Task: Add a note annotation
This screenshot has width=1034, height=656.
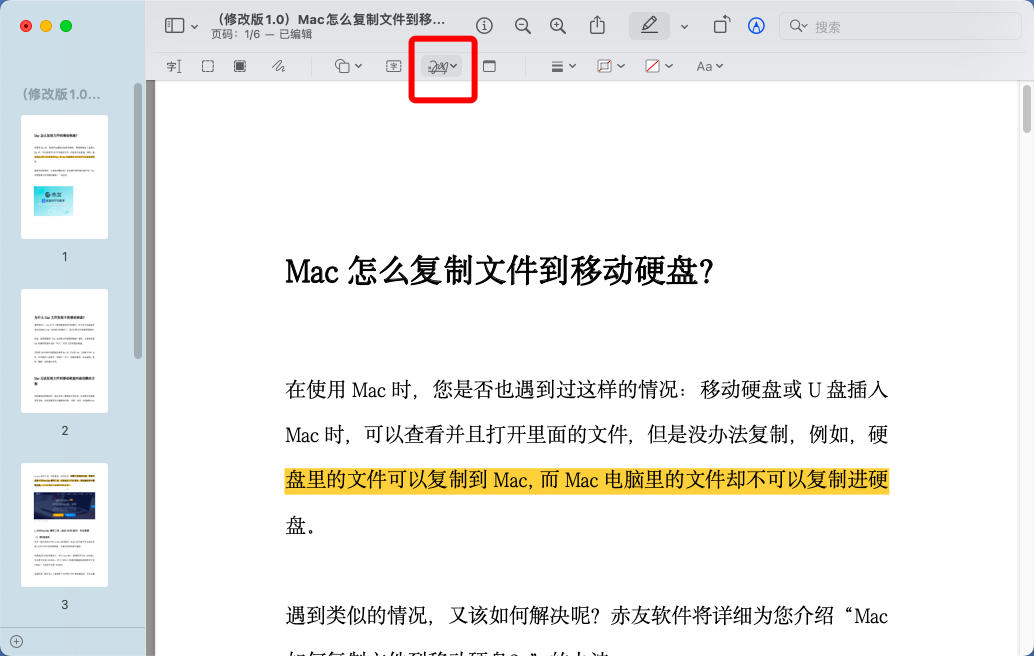Action: (489, 66)
